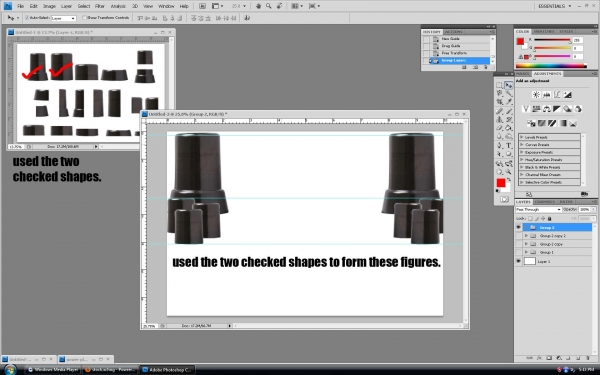Toggle the Auto-Select checkbox

(x=27, y=18)
